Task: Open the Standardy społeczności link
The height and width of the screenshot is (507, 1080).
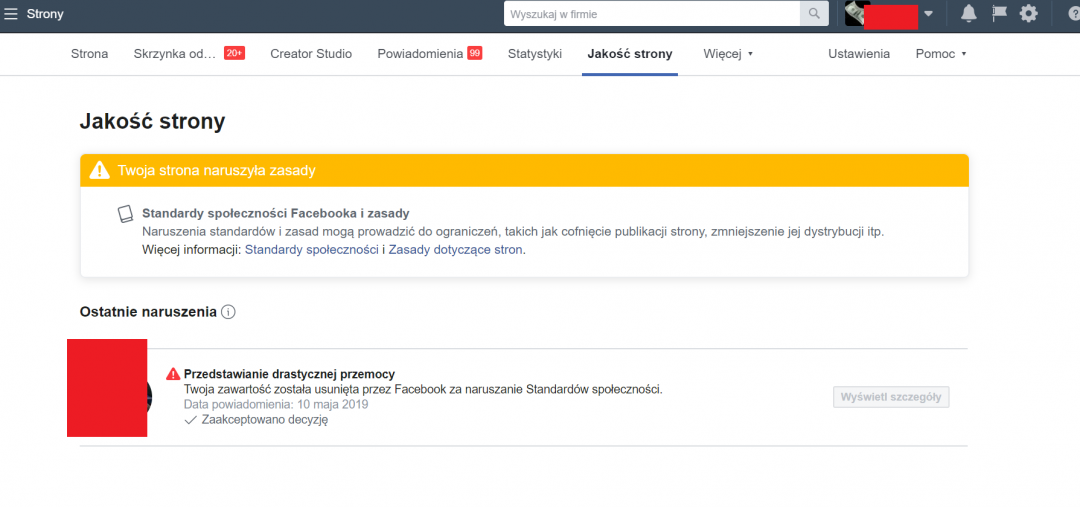Action: [x=312, y=250]
